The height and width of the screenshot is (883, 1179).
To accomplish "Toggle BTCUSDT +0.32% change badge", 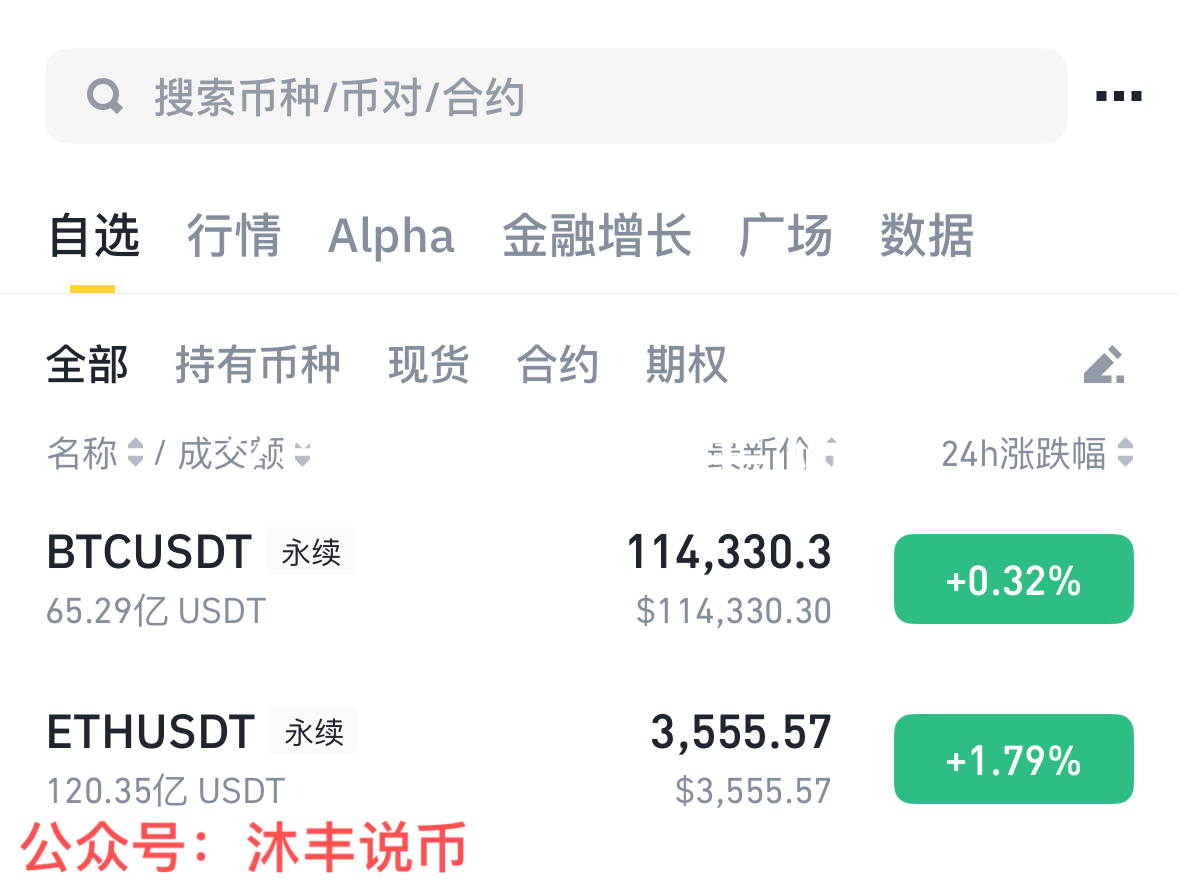I will pyautogui.click(x=1013, y=580).
